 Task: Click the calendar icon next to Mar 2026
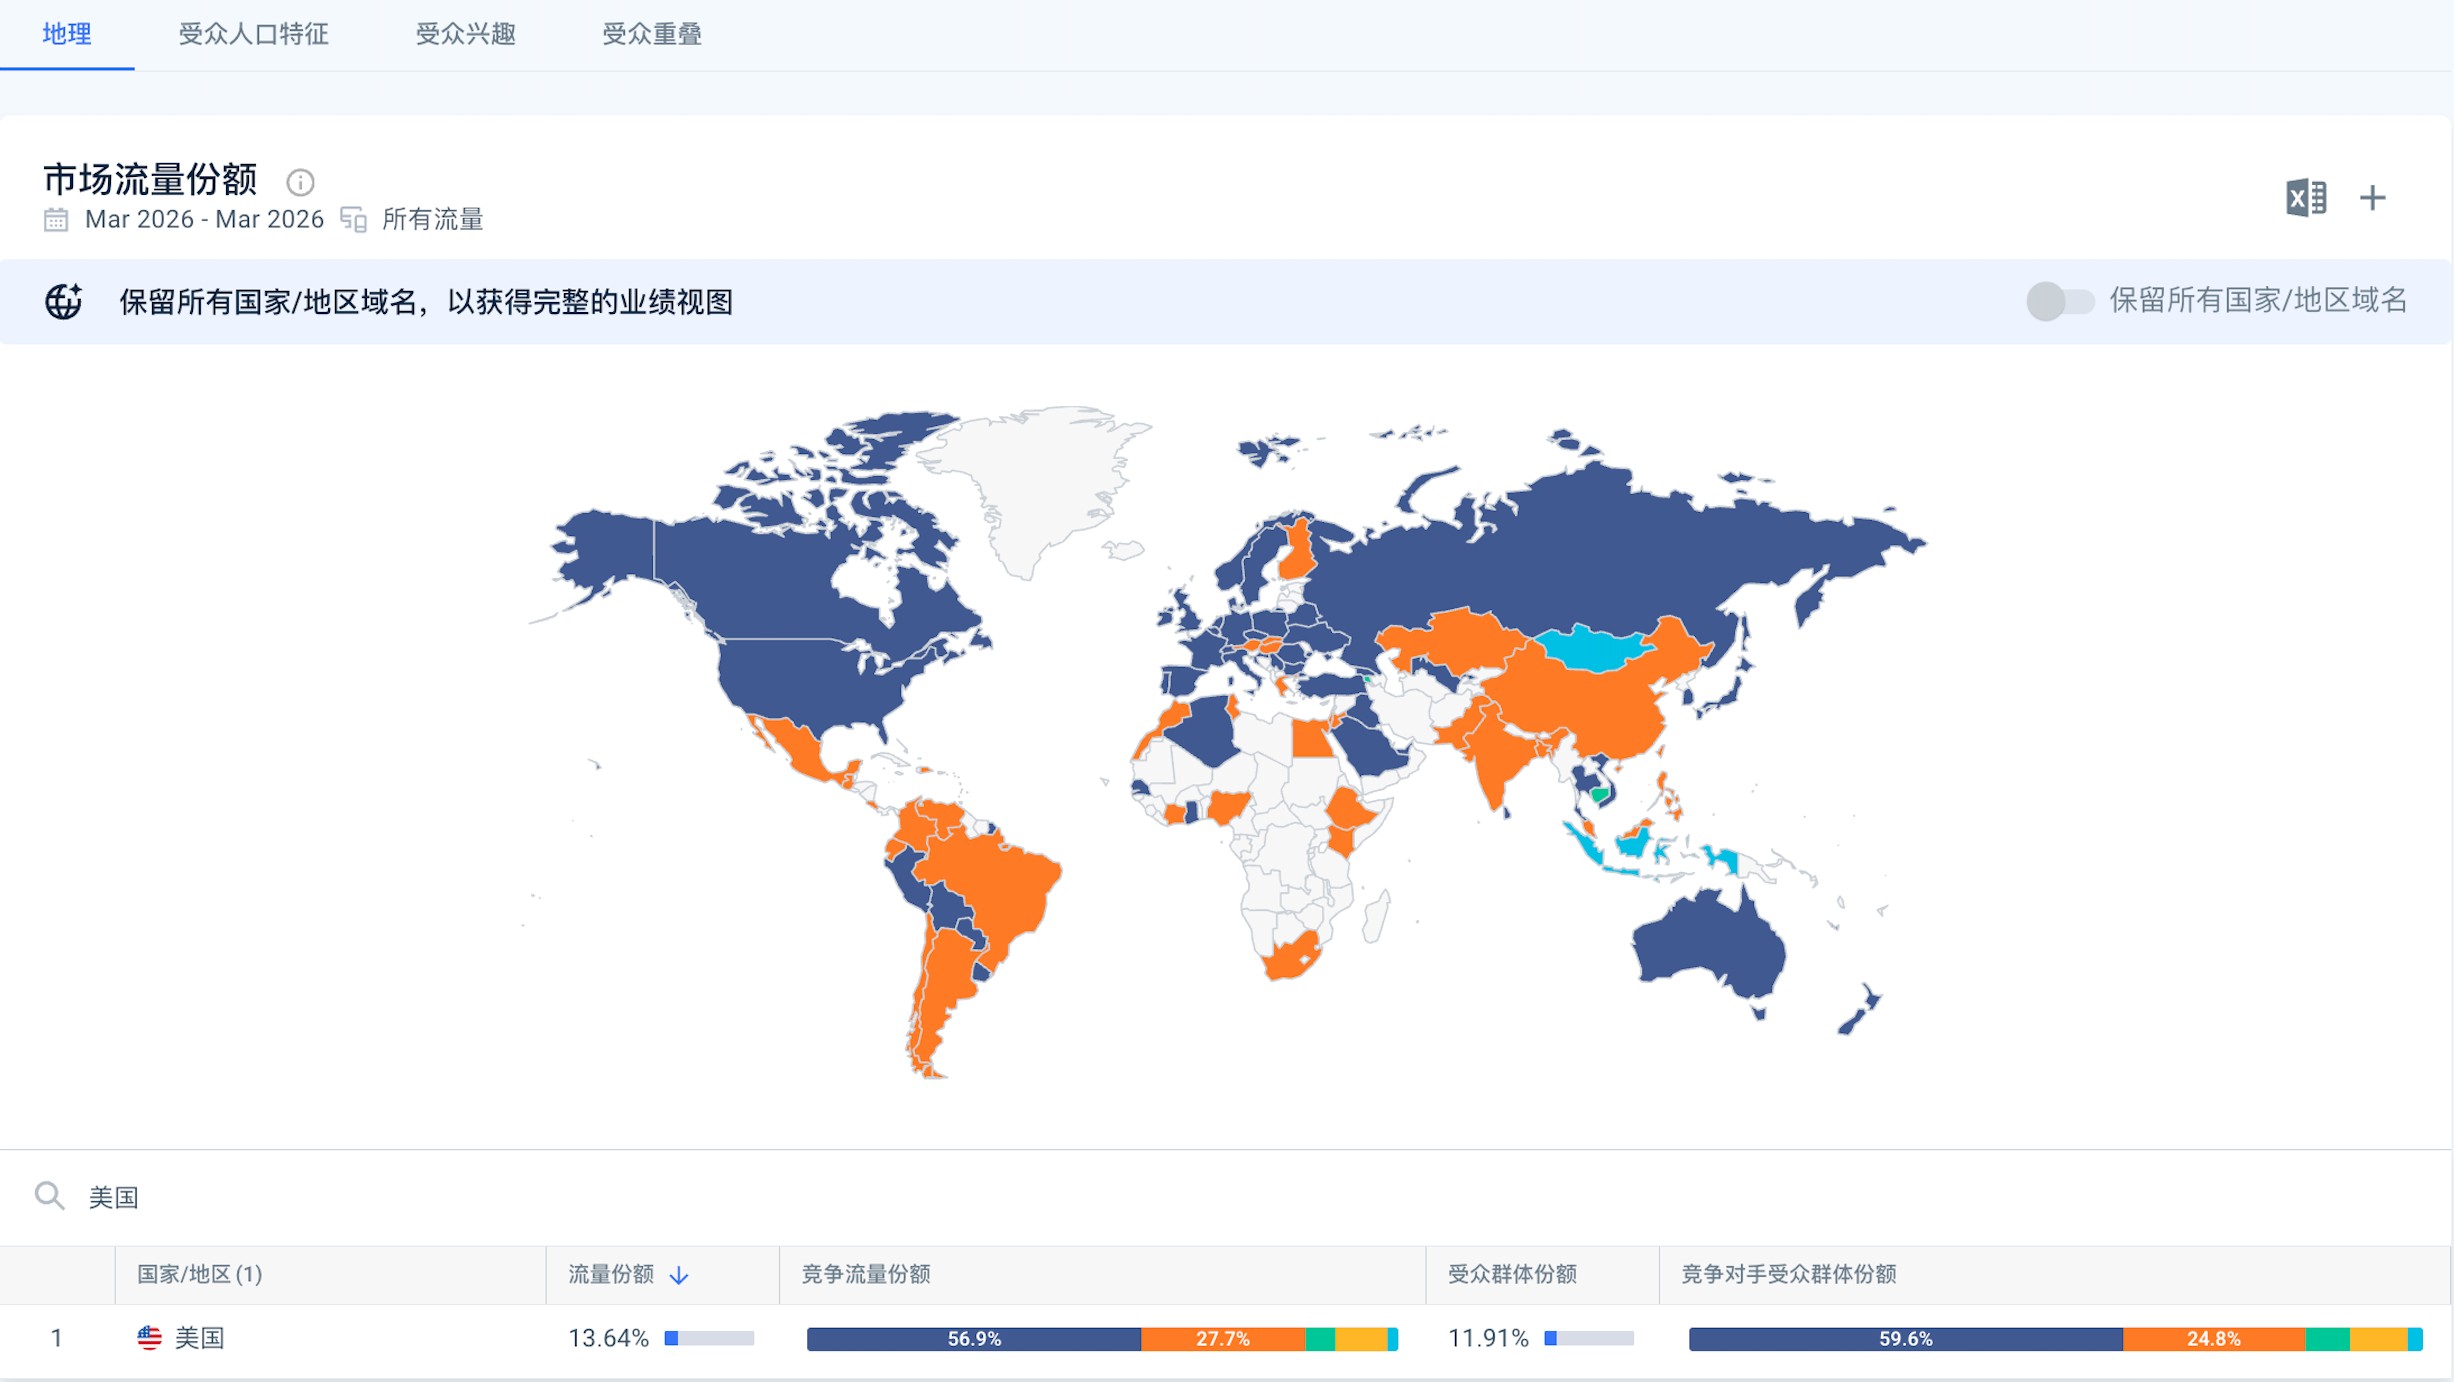coord(56,220)
